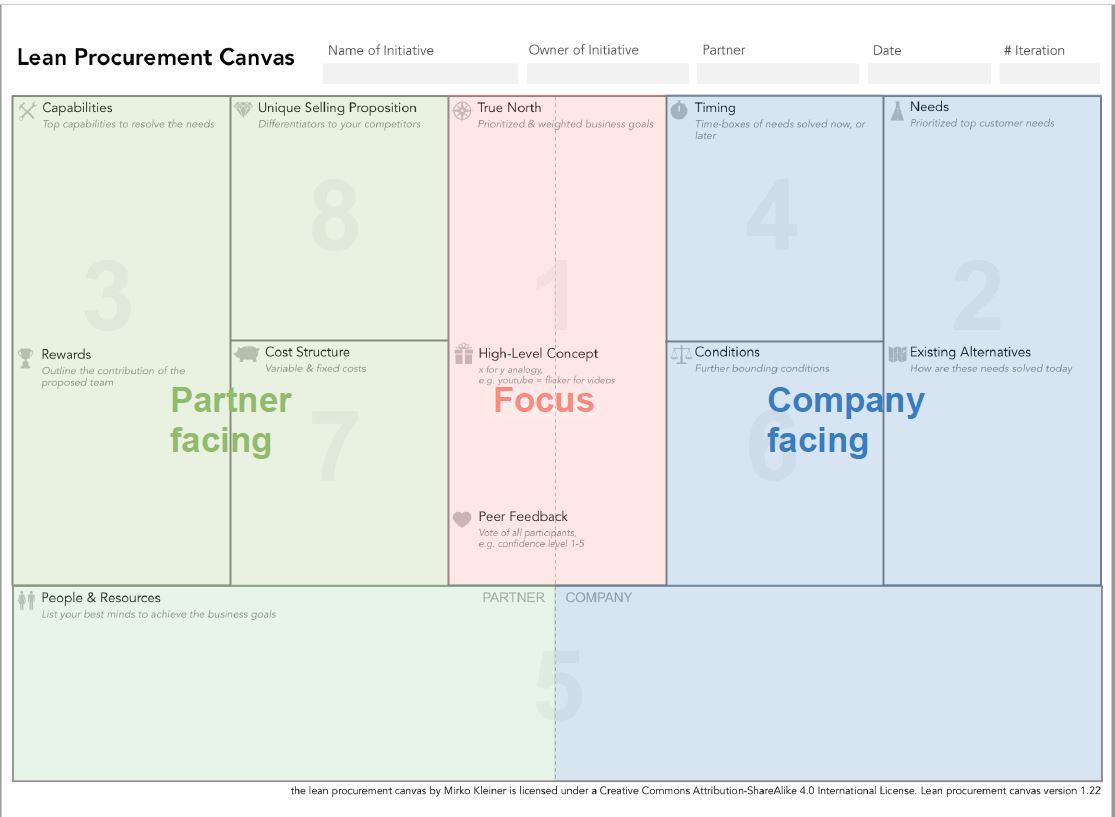Click the Name of Initiative field
1115x817 pixels.
(420, 74)
